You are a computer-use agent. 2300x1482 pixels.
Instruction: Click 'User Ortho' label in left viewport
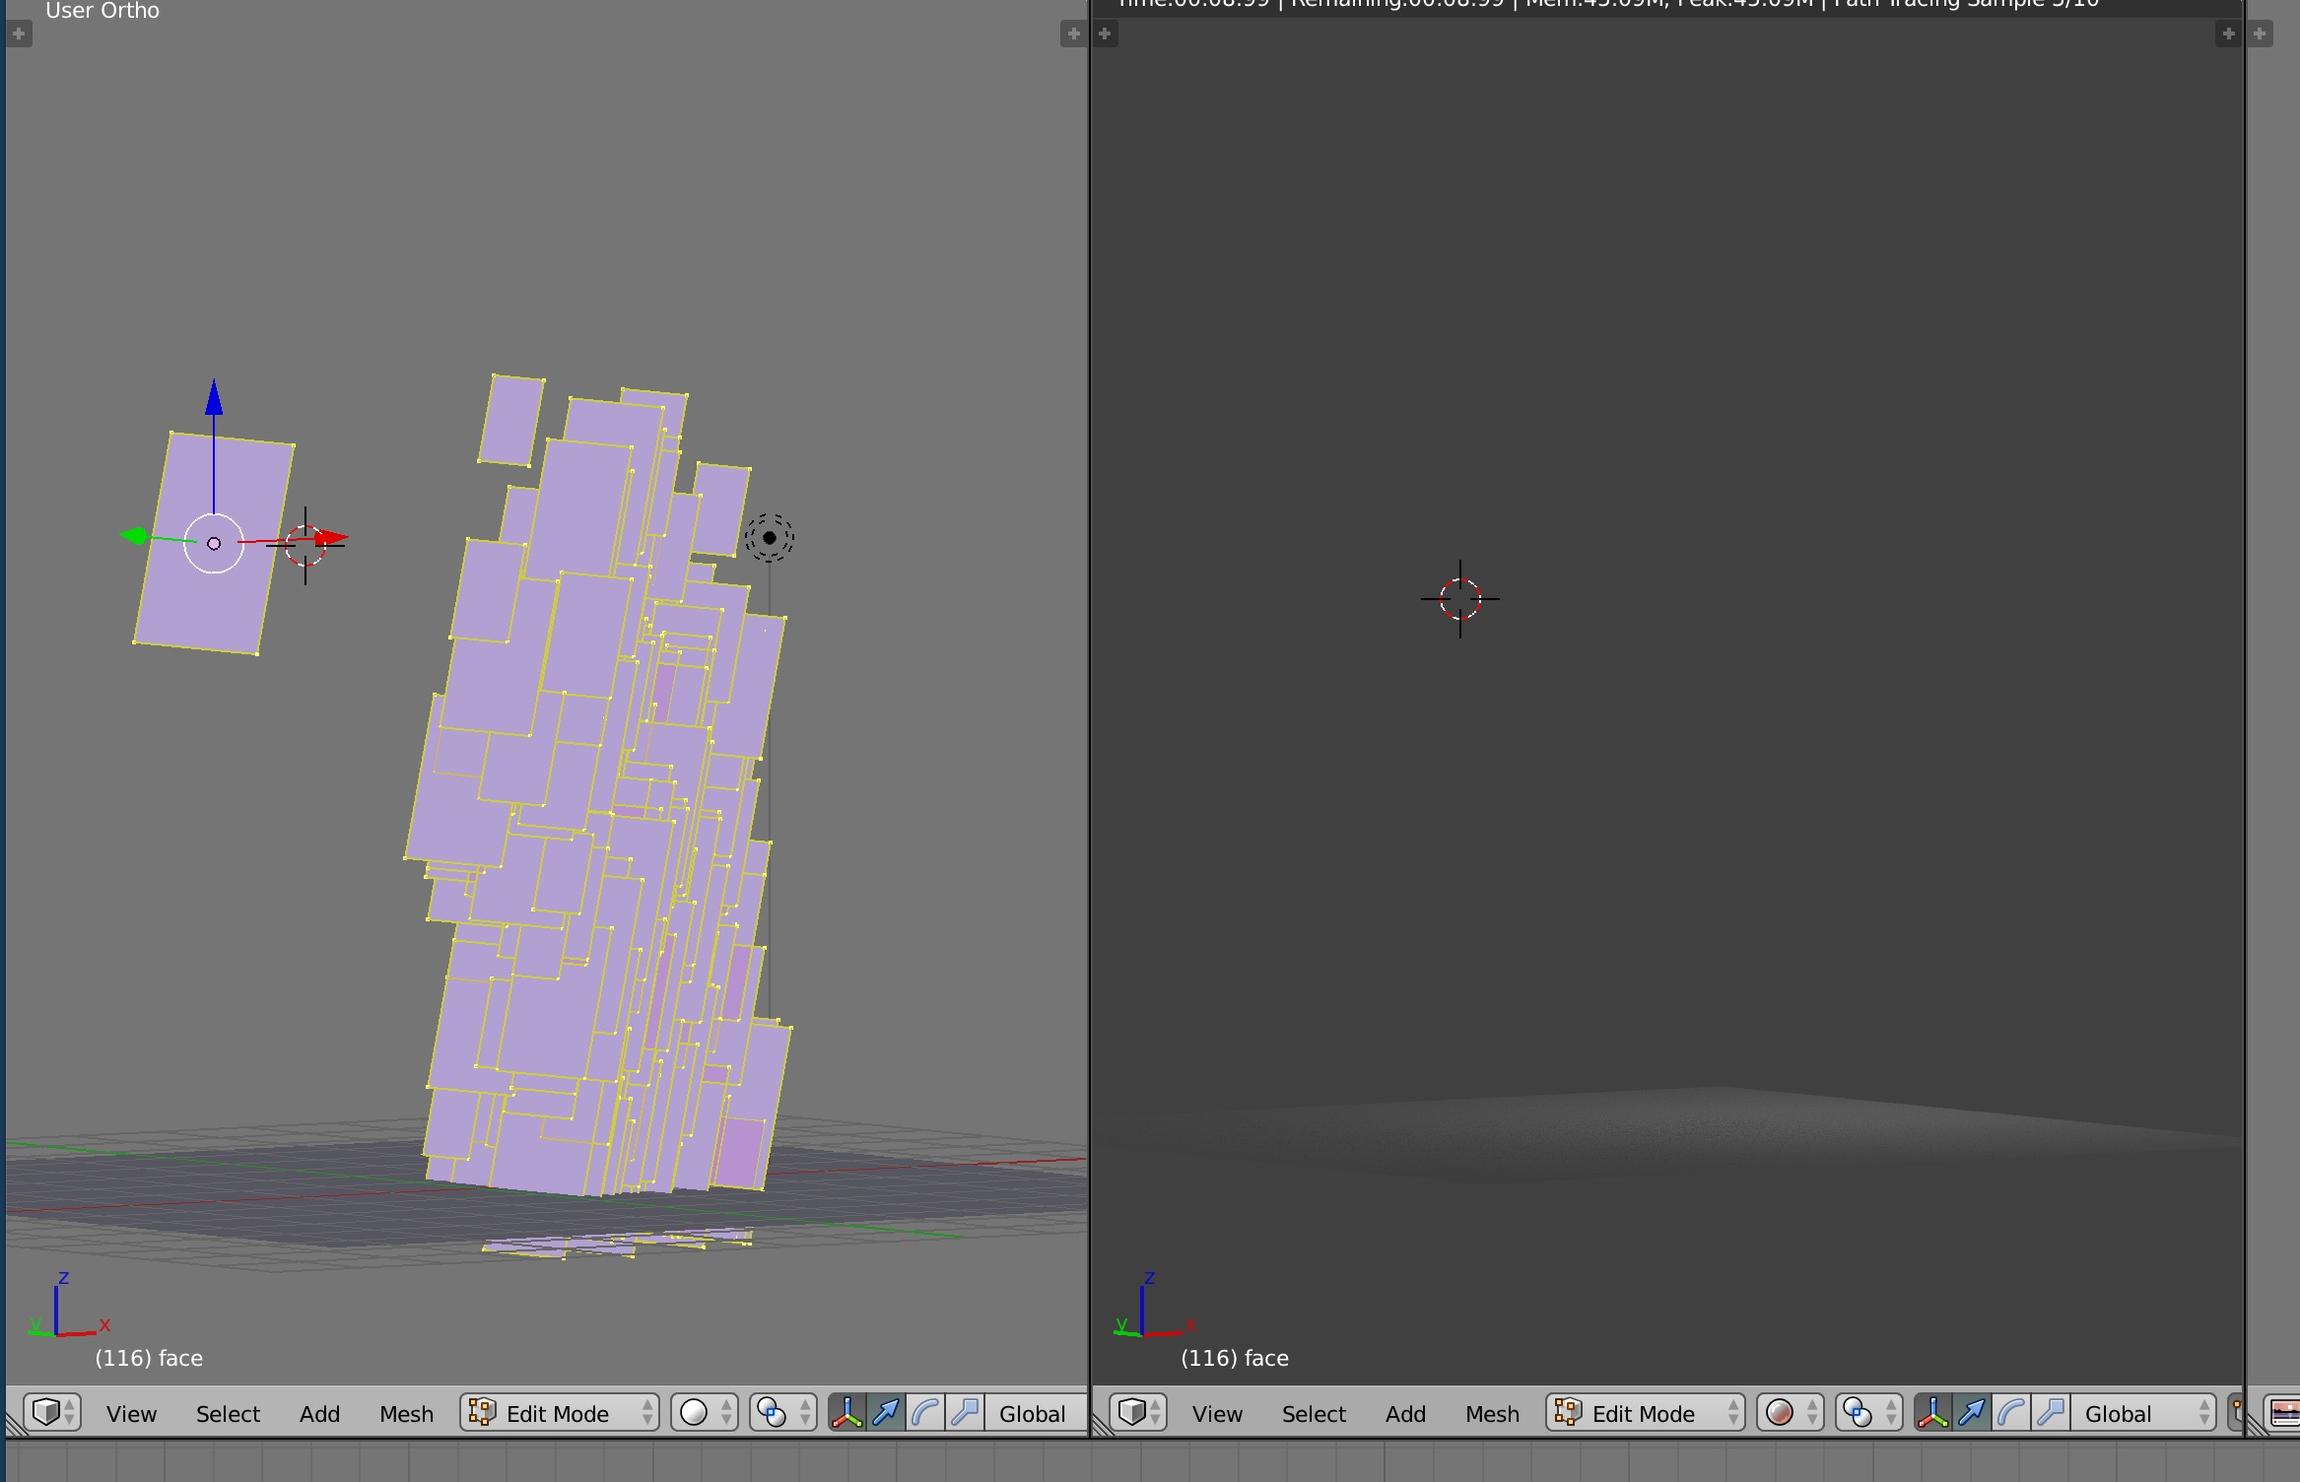click(102, 11)
